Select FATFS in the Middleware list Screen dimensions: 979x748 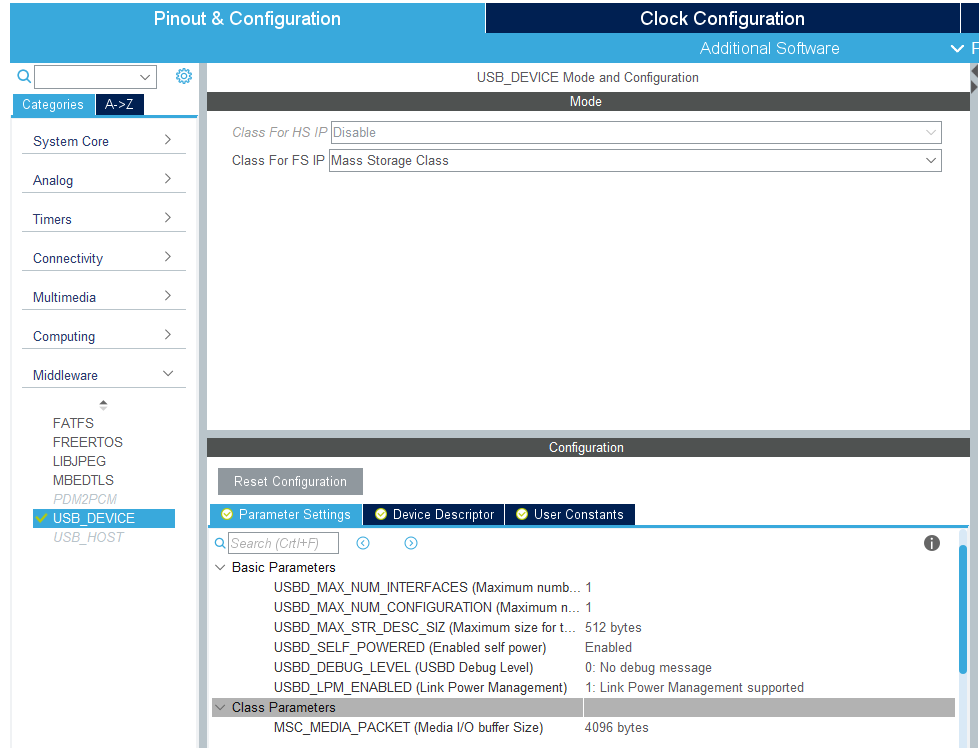(x=73, y=423)
